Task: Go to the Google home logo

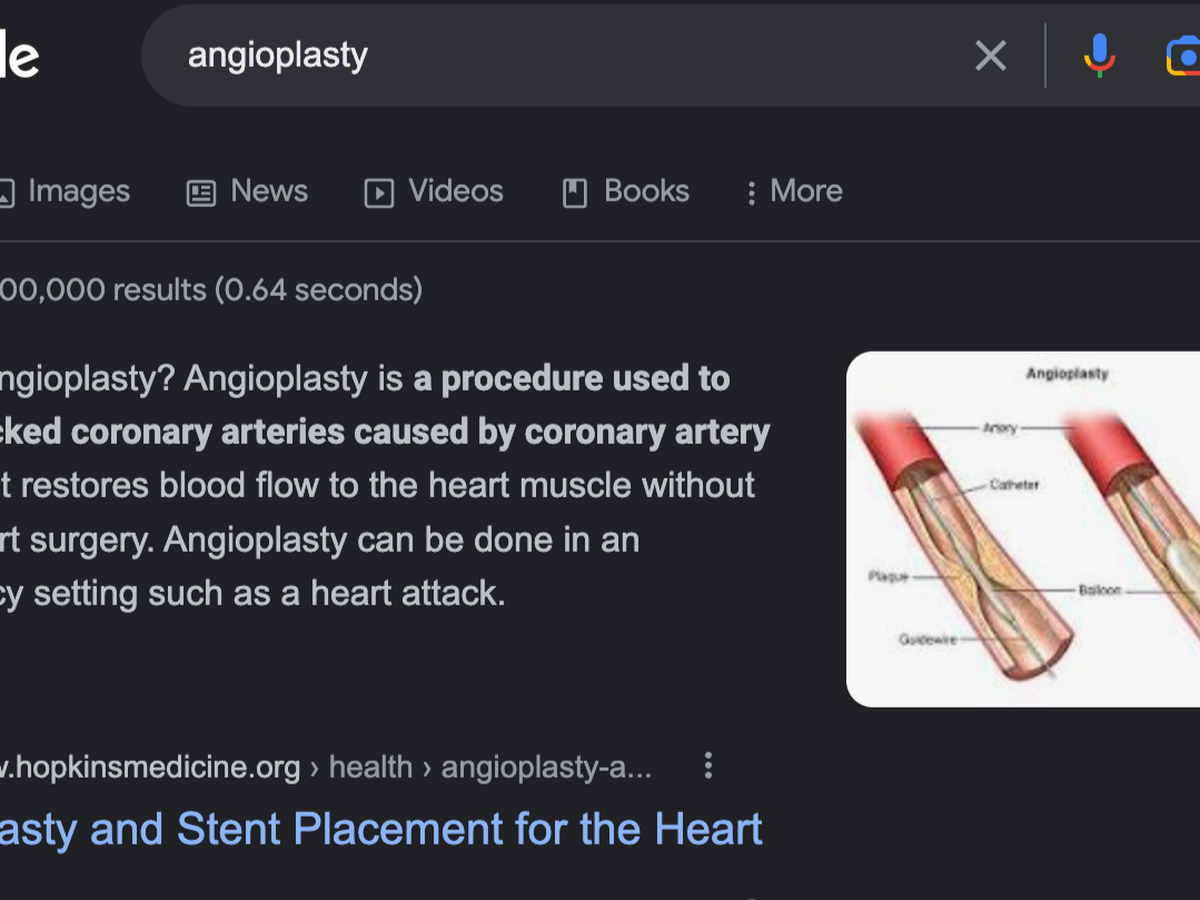Action: (x=18, y=56)
